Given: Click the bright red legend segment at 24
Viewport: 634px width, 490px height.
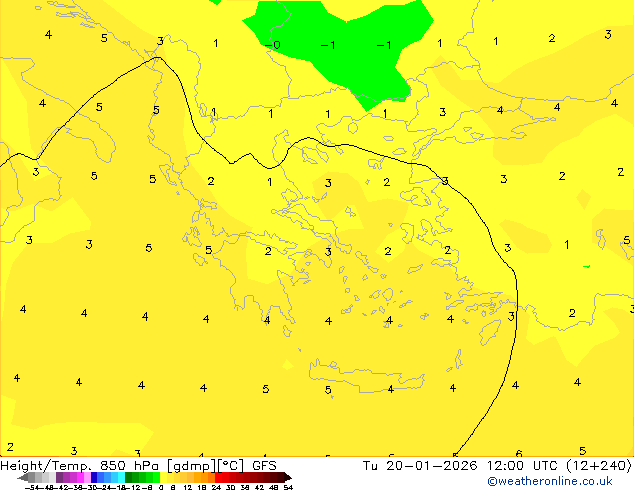Looking at the screenshot, I should point(218,477).
